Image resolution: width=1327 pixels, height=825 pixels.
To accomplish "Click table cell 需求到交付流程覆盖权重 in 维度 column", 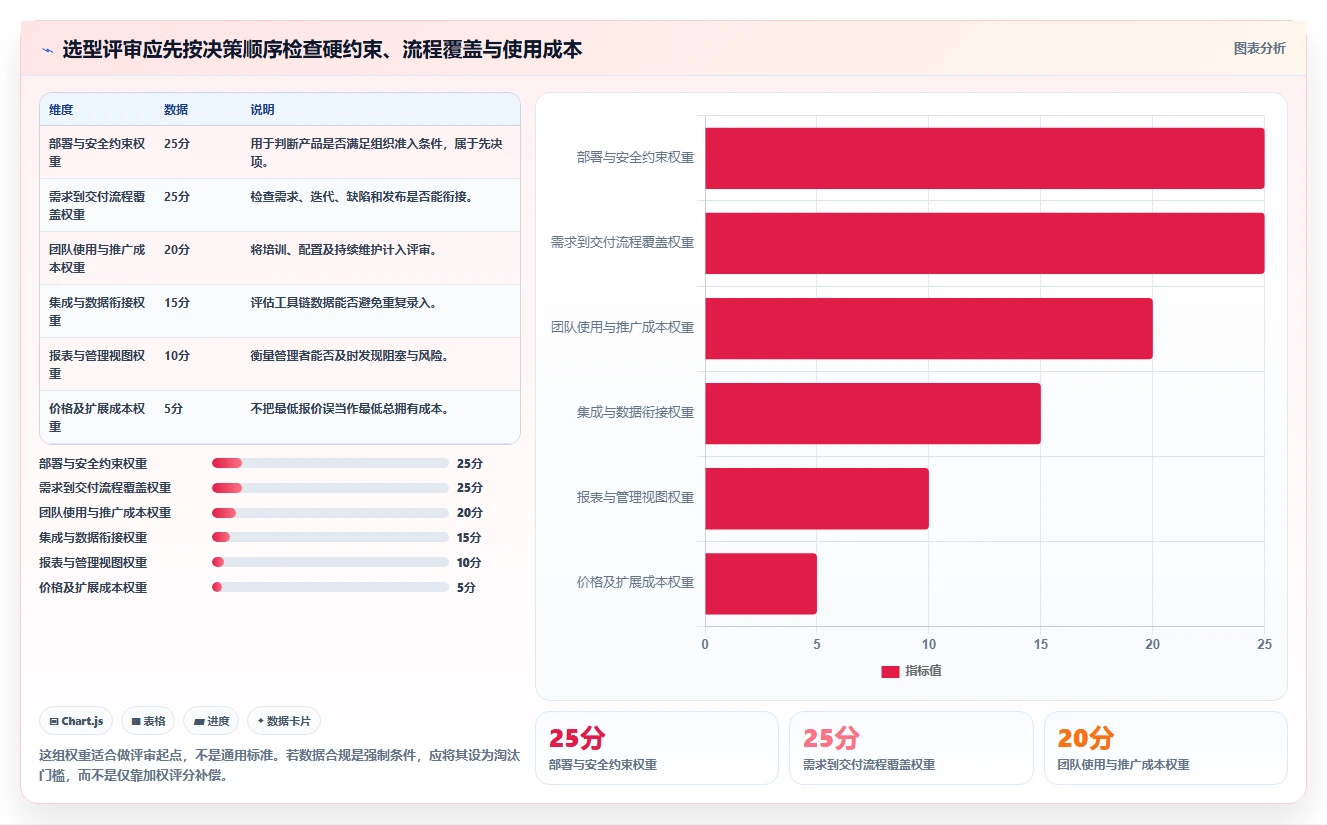I will [98, 205].
